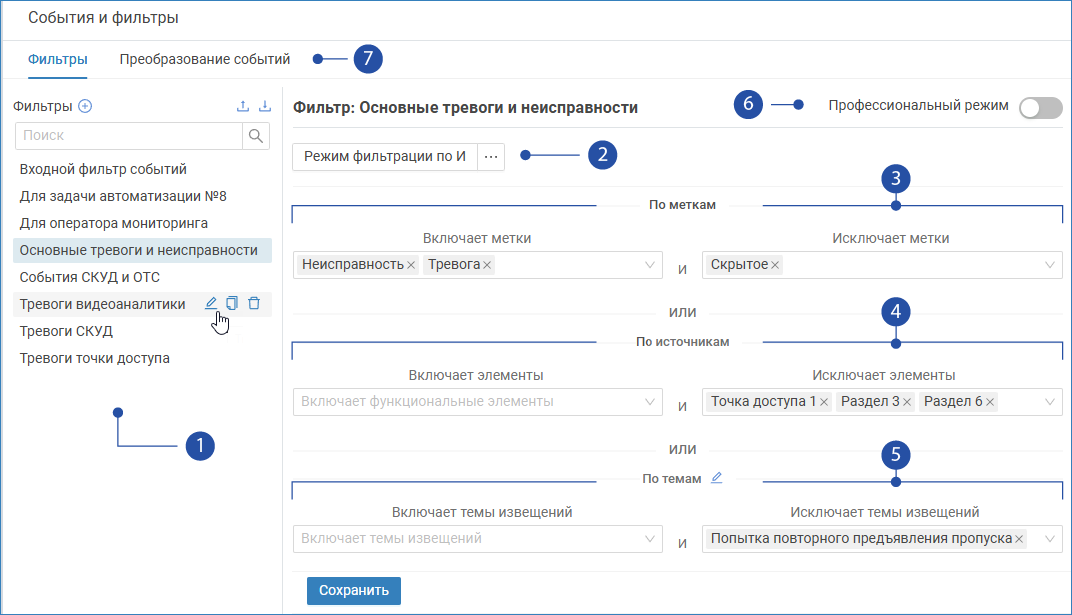Open filter mode options ellipsis menu

[x=490, y=157]
